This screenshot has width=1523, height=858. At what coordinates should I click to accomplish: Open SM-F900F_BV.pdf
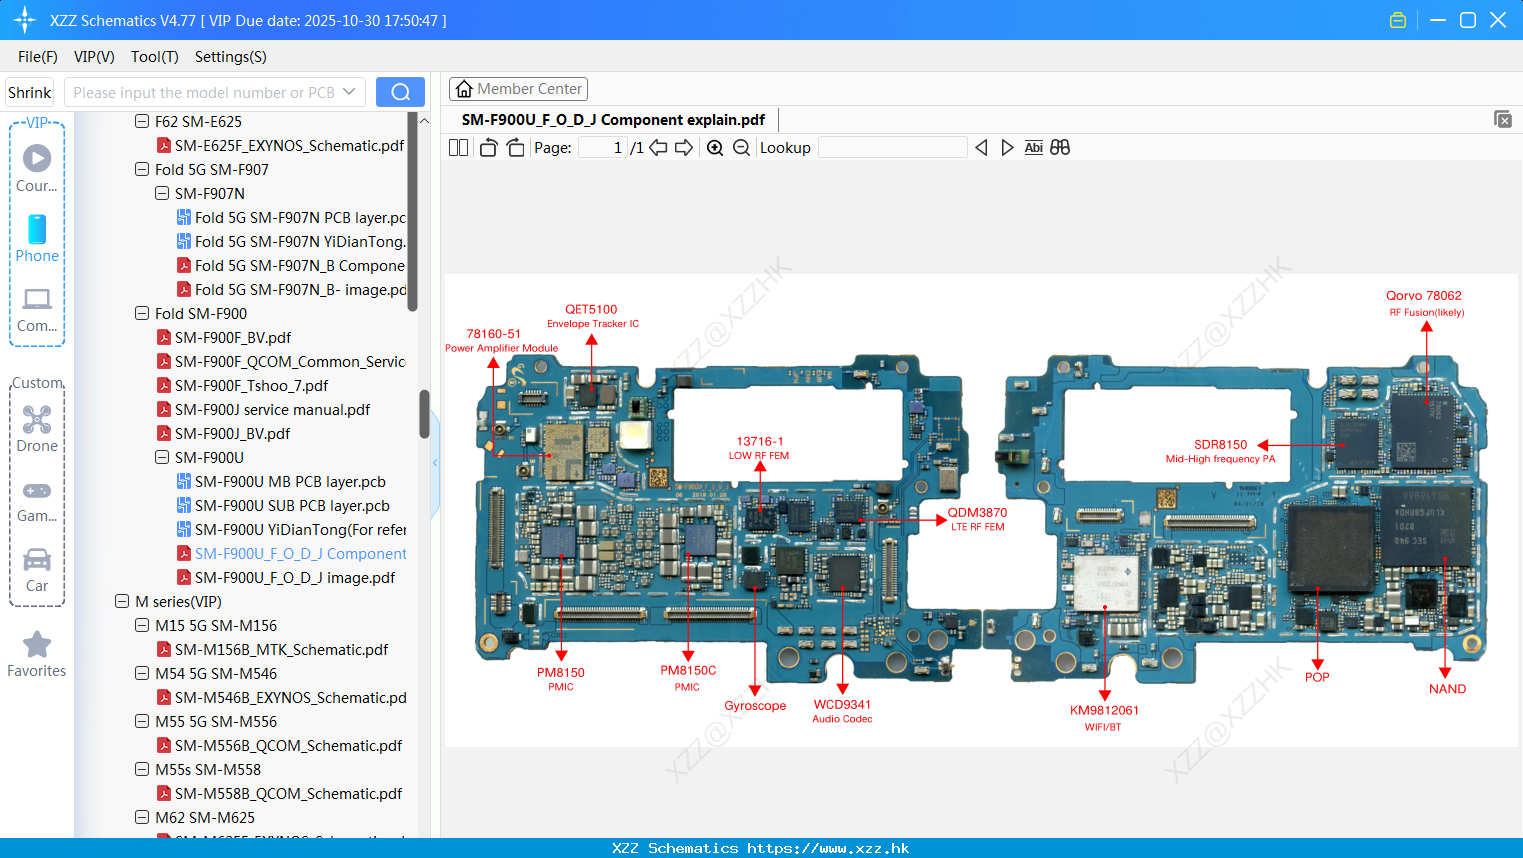pos(224,338)
